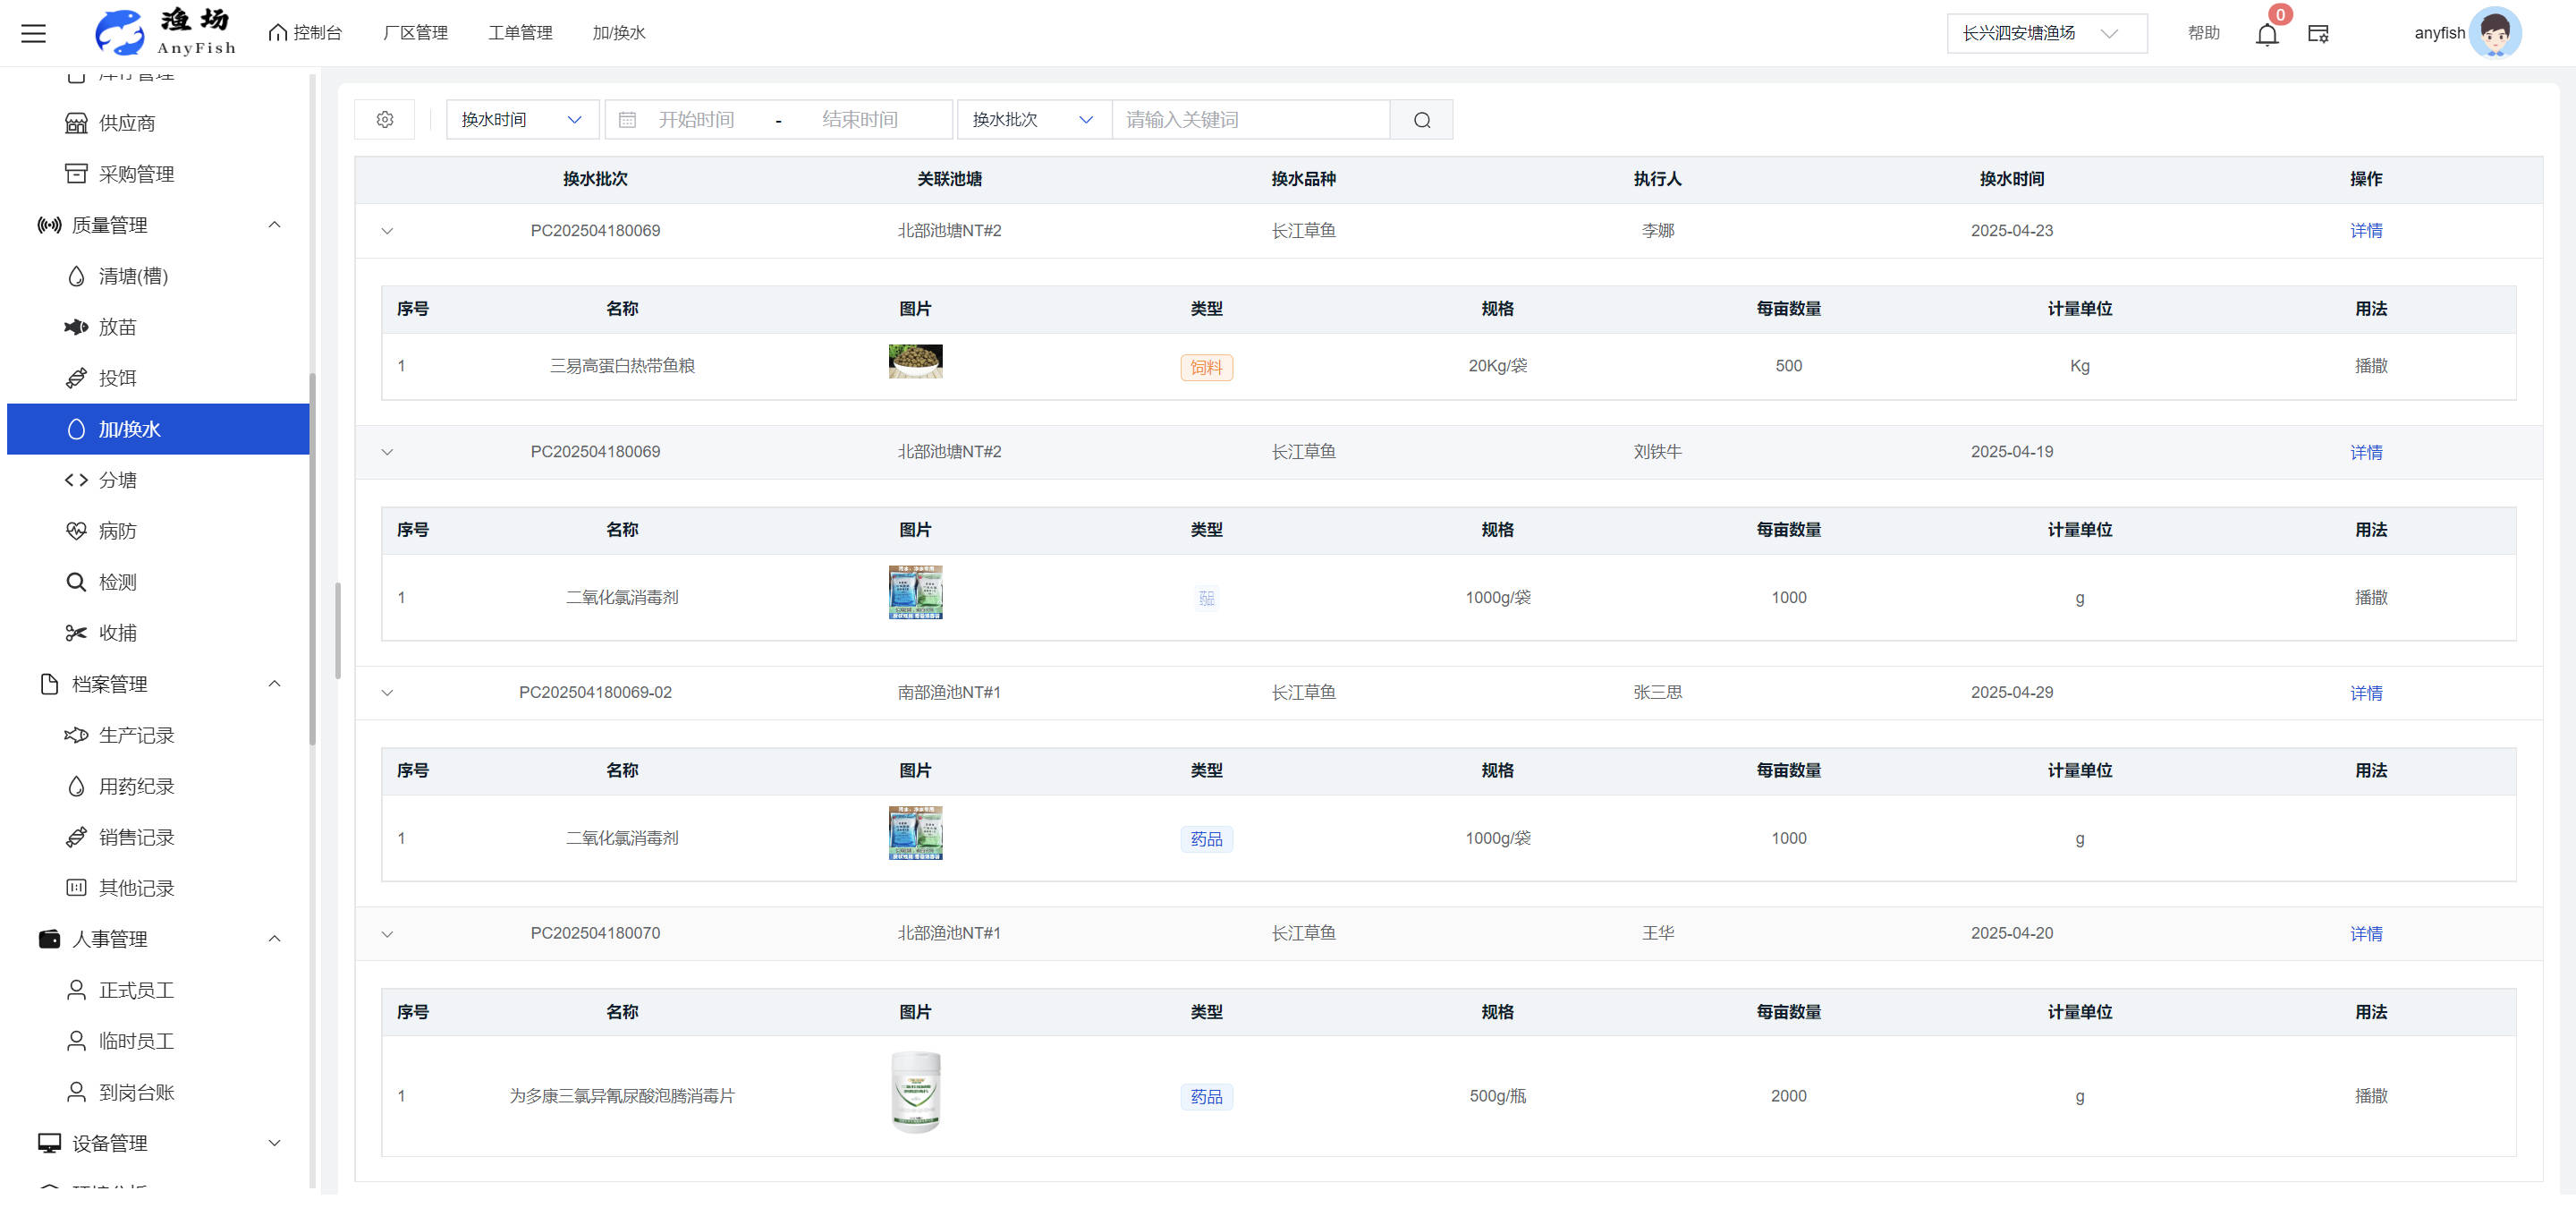Collapse the 李娜 2025-04-23 batch row
The width and height of the screenshot is (2576, 1208).
pyautogui.click(x=387, y=231)
